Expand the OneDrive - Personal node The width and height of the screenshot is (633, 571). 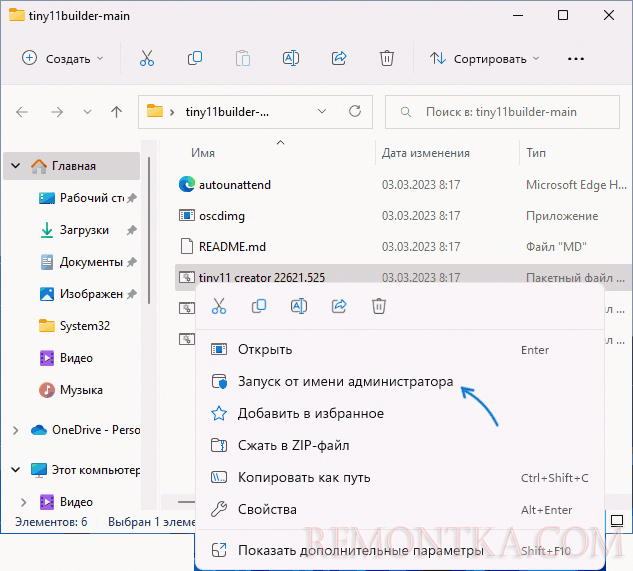click(16, 430)
